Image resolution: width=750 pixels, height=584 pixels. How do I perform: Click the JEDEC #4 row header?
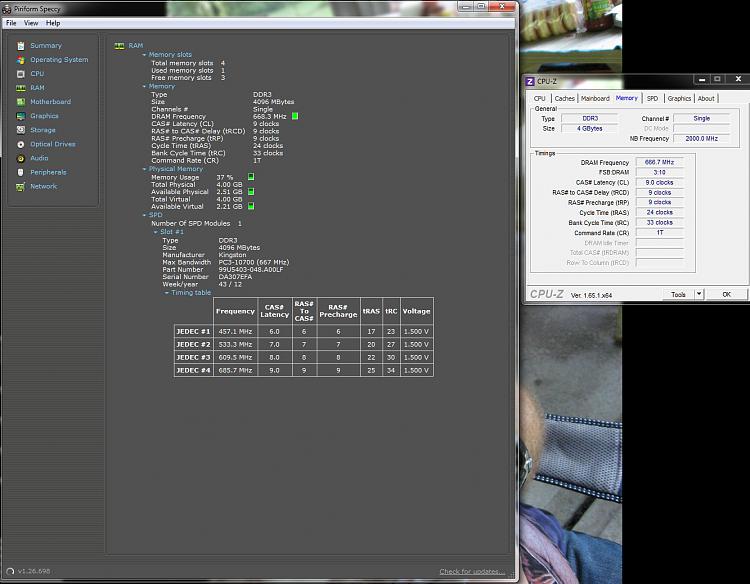[193, 370]
